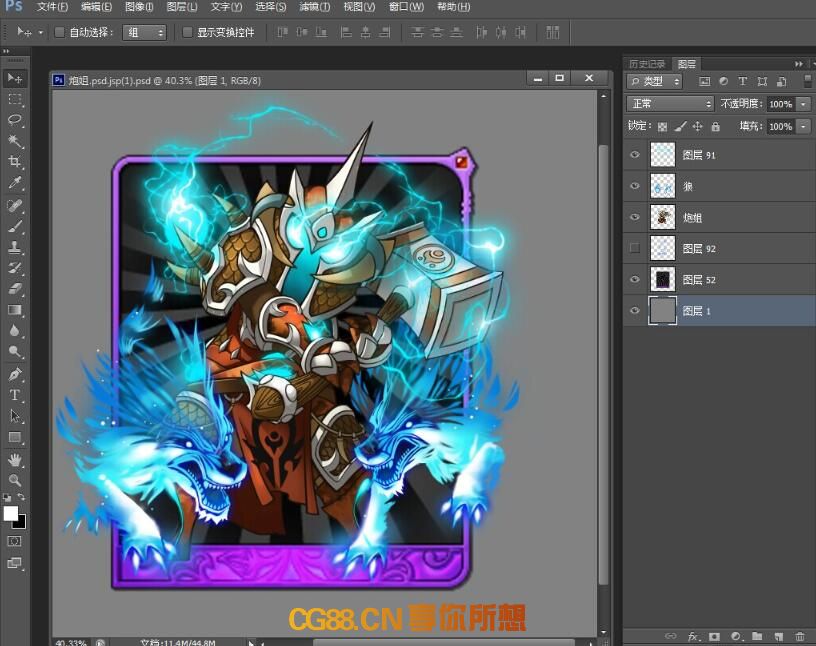Select the Blur tool
The height and width of the screenshot is (646, 816).
(x=15, y=331)
